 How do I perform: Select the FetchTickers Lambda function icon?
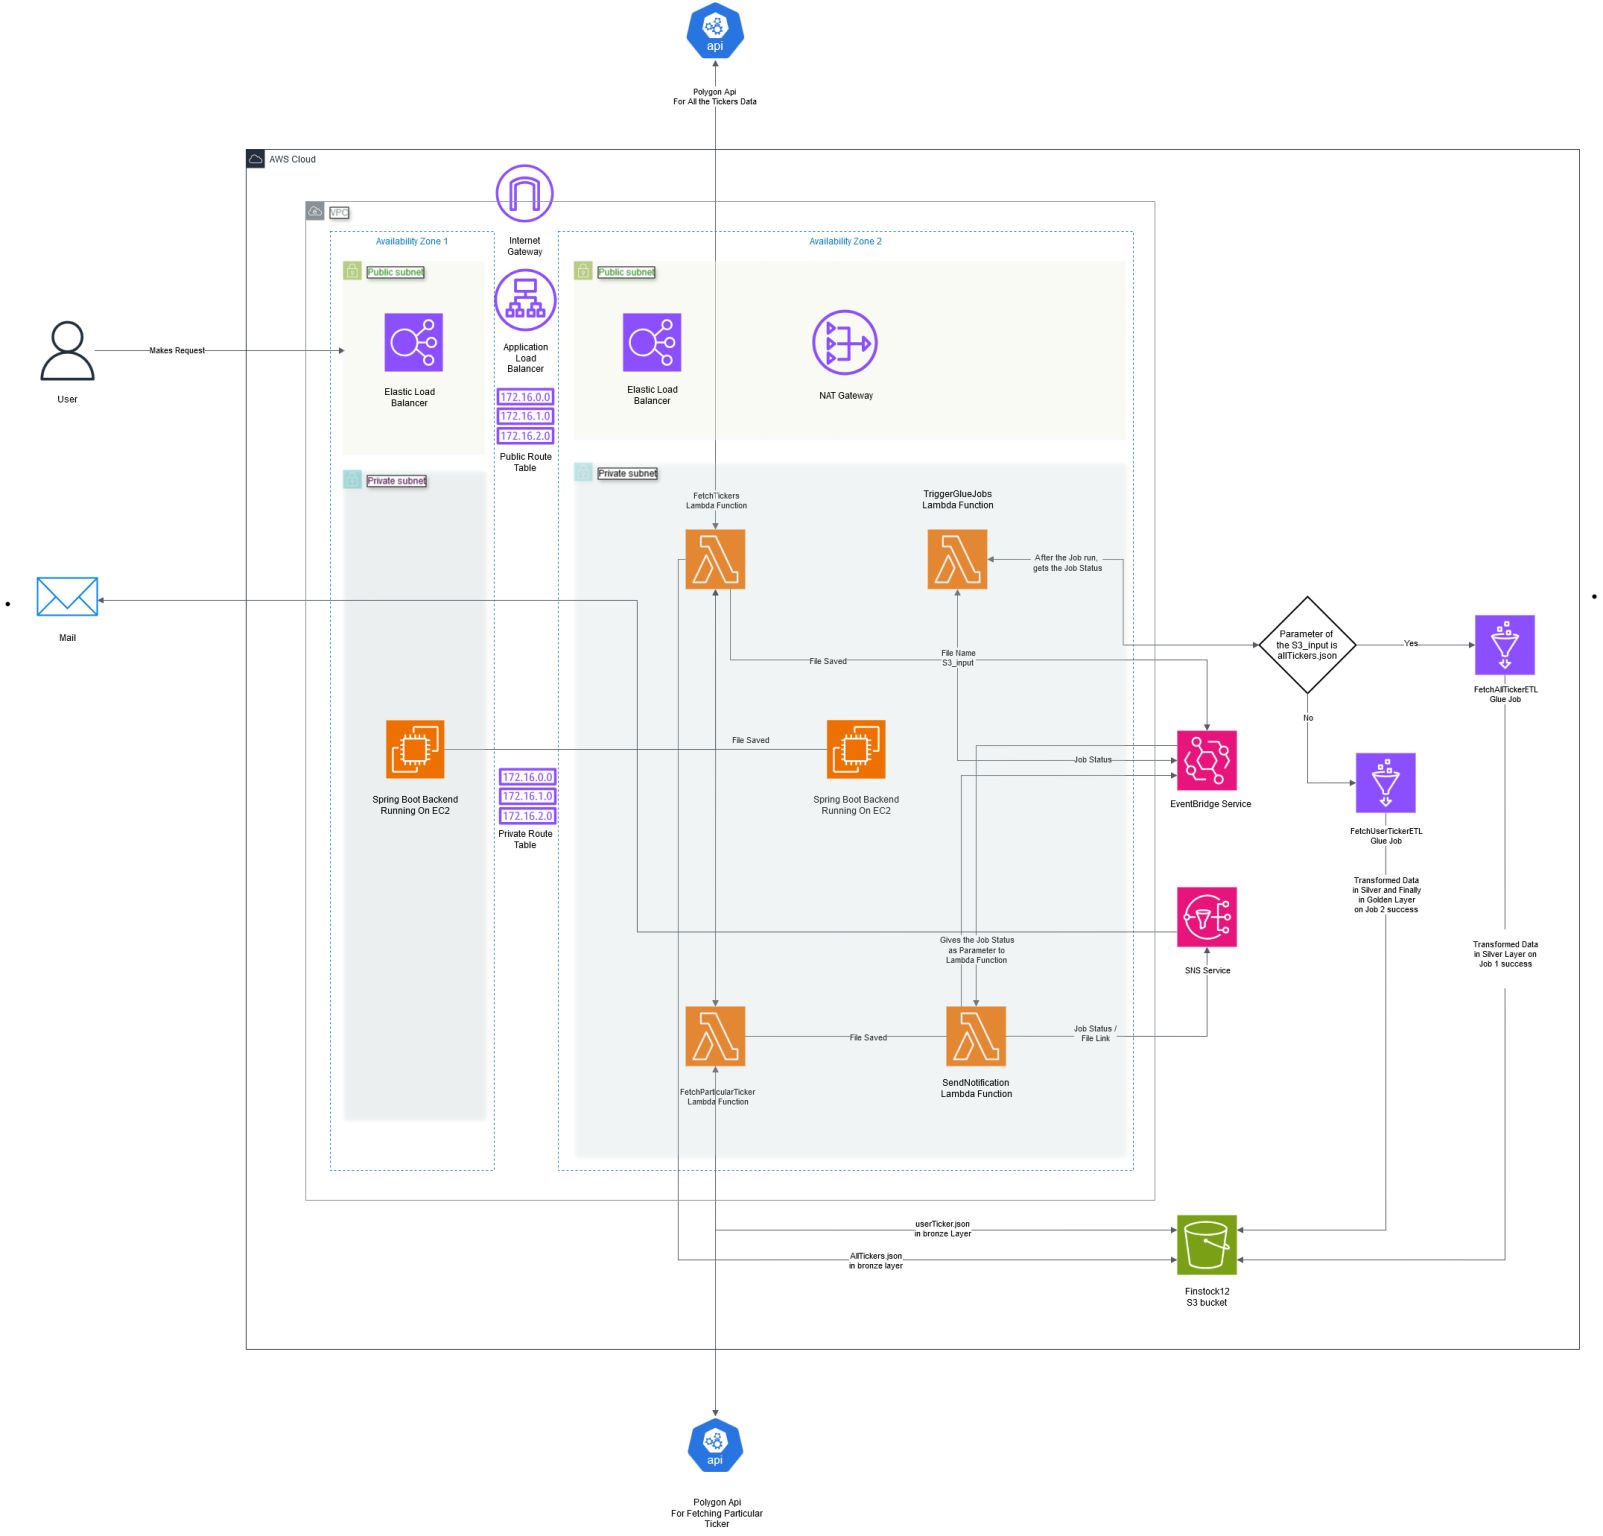click(715, 559)
